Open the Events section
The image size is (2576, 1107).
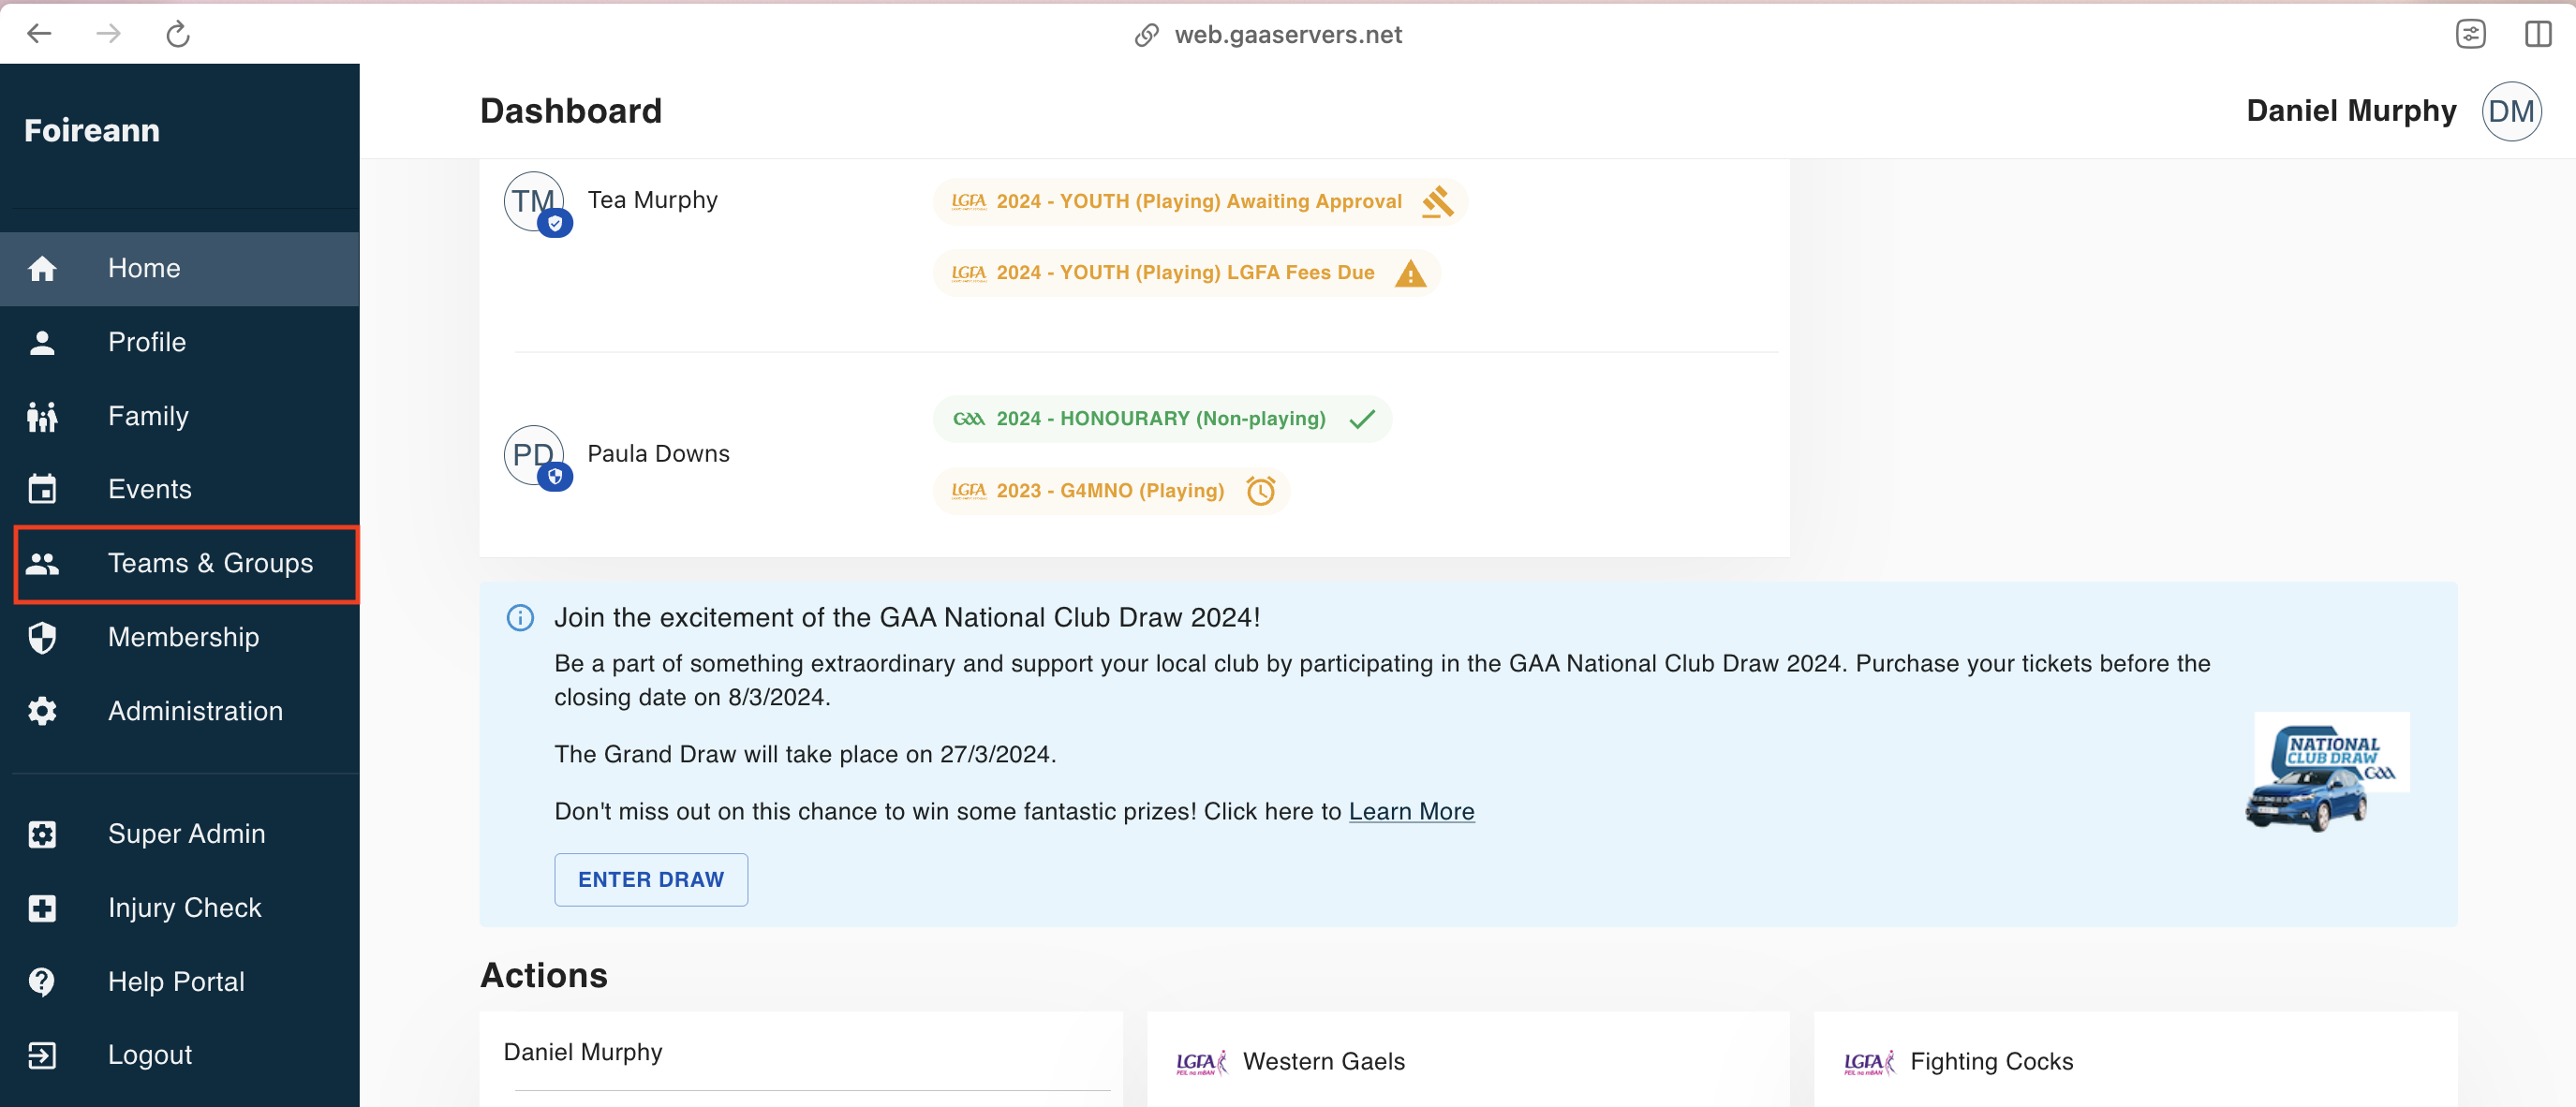[x=180, y=489]
